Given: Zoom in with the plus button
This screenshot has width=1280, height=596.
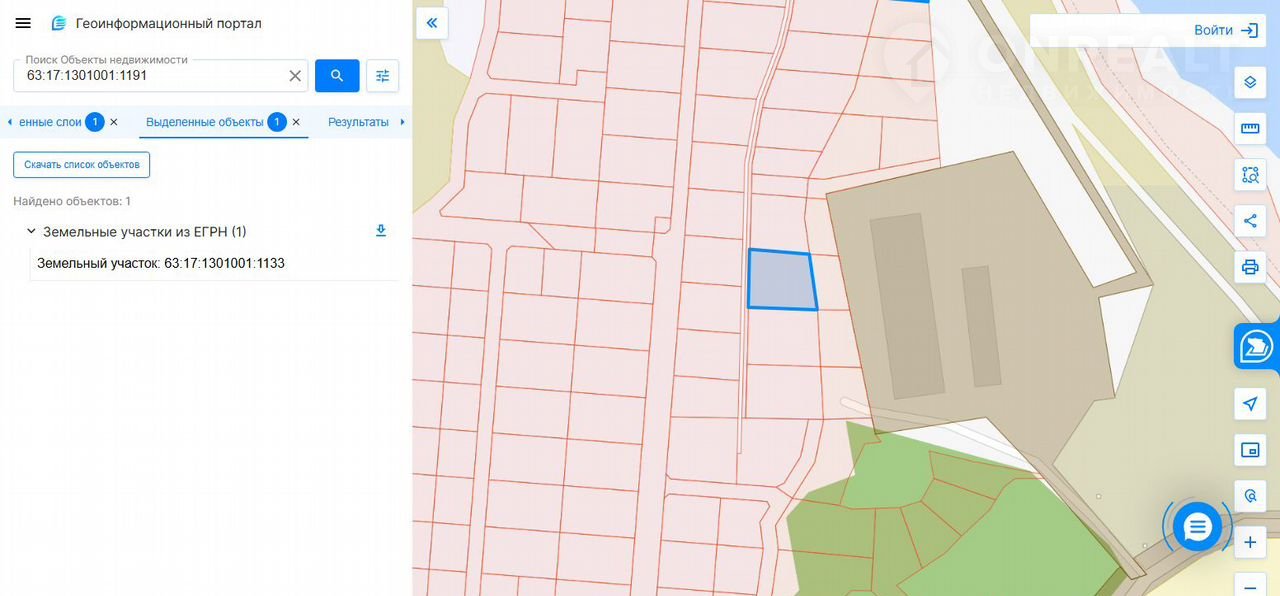Looking at the screenshot, I should tap(1249, 543).
